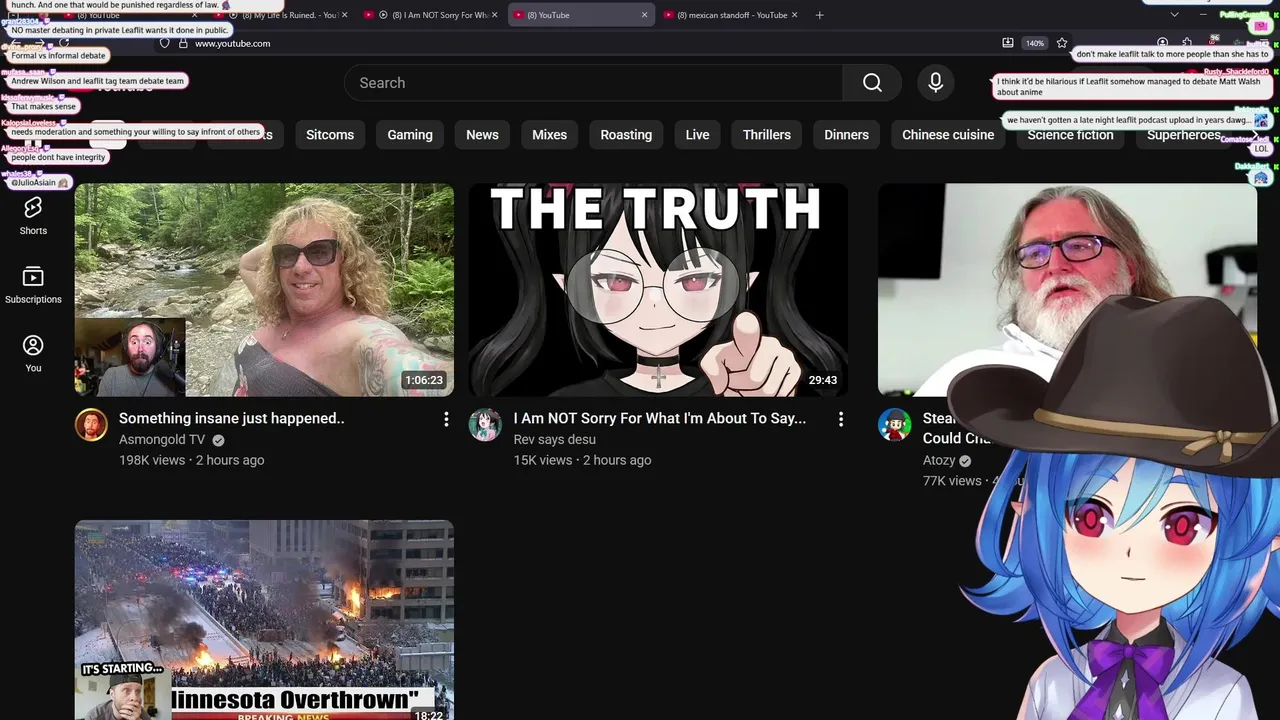
Task: Close the active YouTube tab
Action: (644, 15)
